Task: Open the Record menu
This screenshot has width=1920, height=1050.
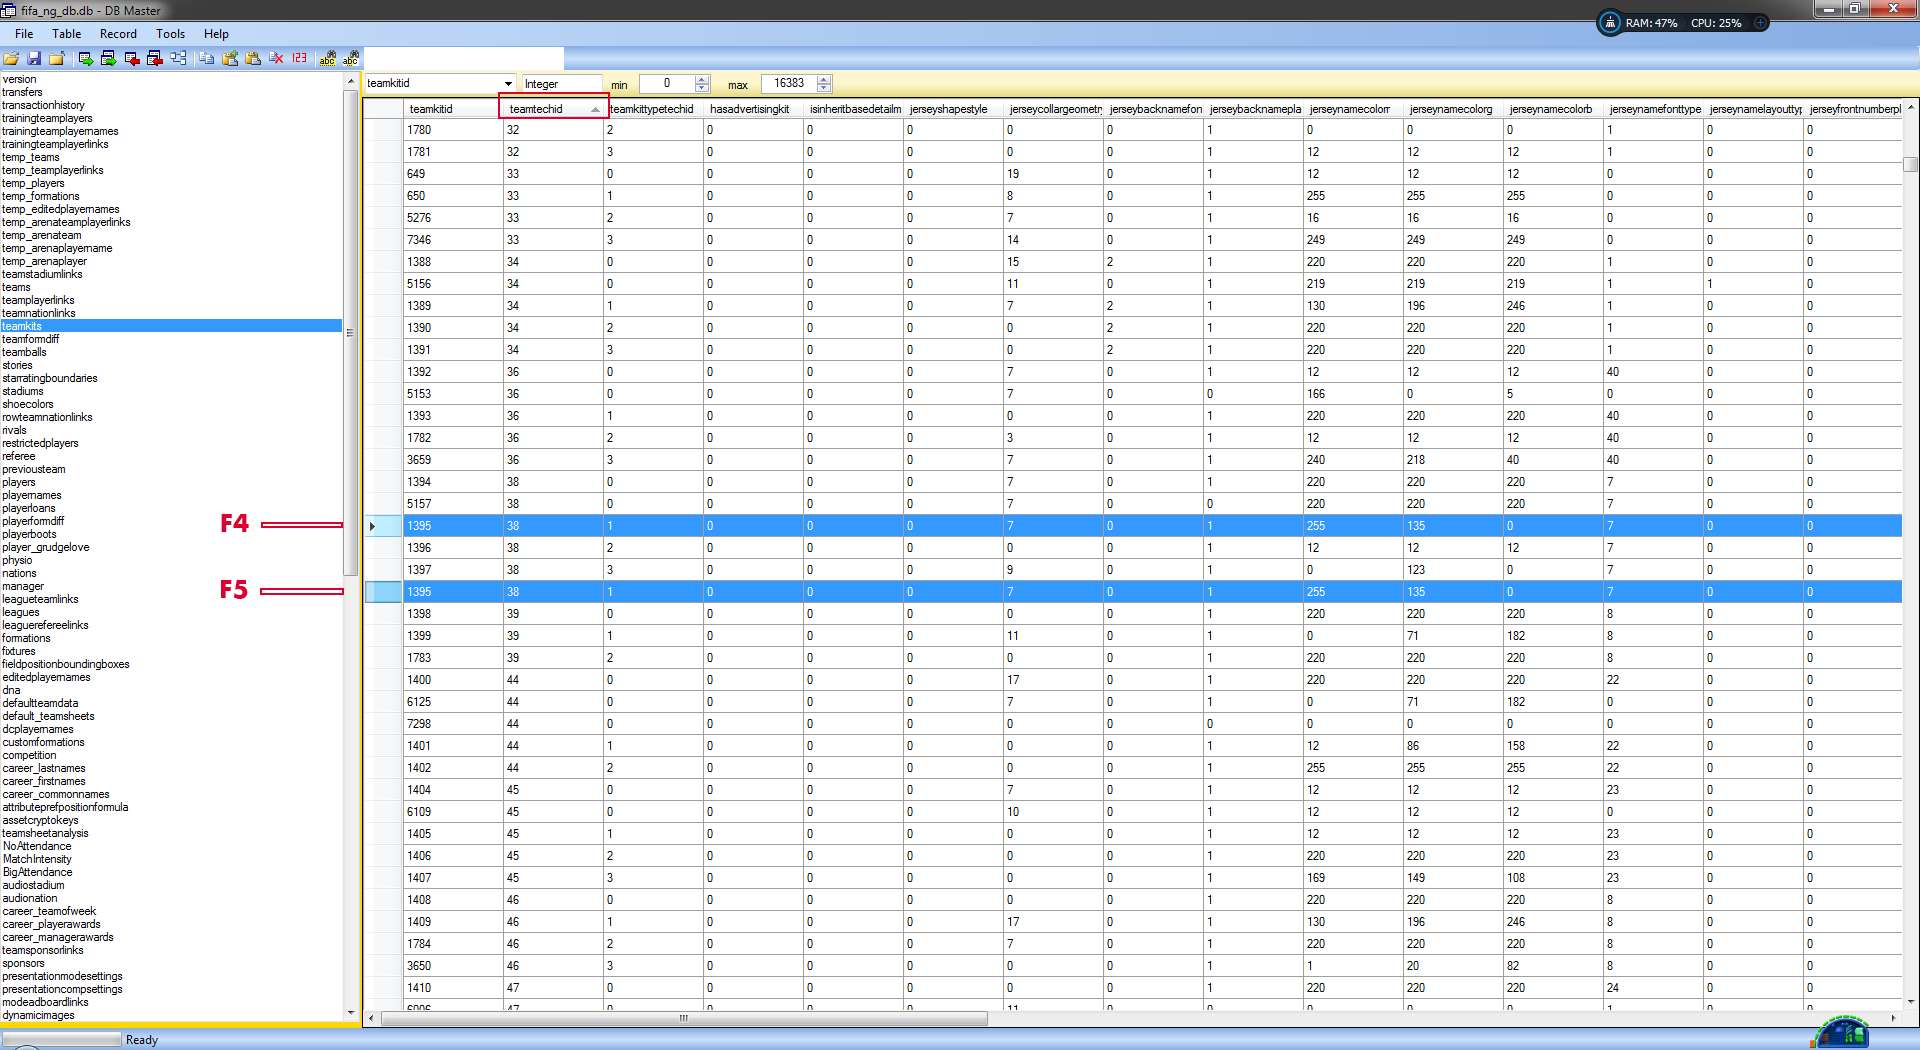Action: pos(118,34)
